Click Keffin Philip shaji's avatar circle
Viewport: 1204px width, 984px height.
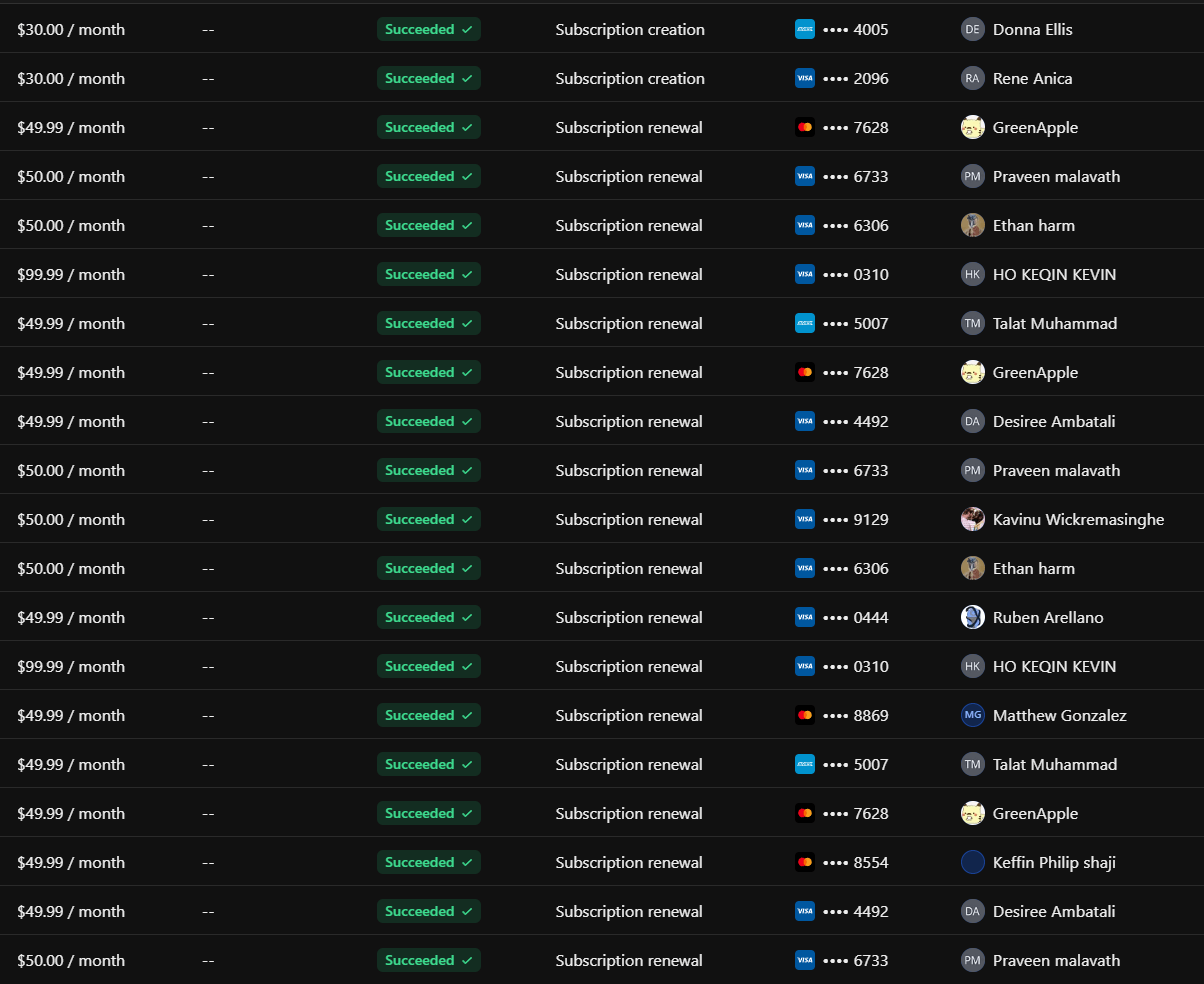[973, 863]
